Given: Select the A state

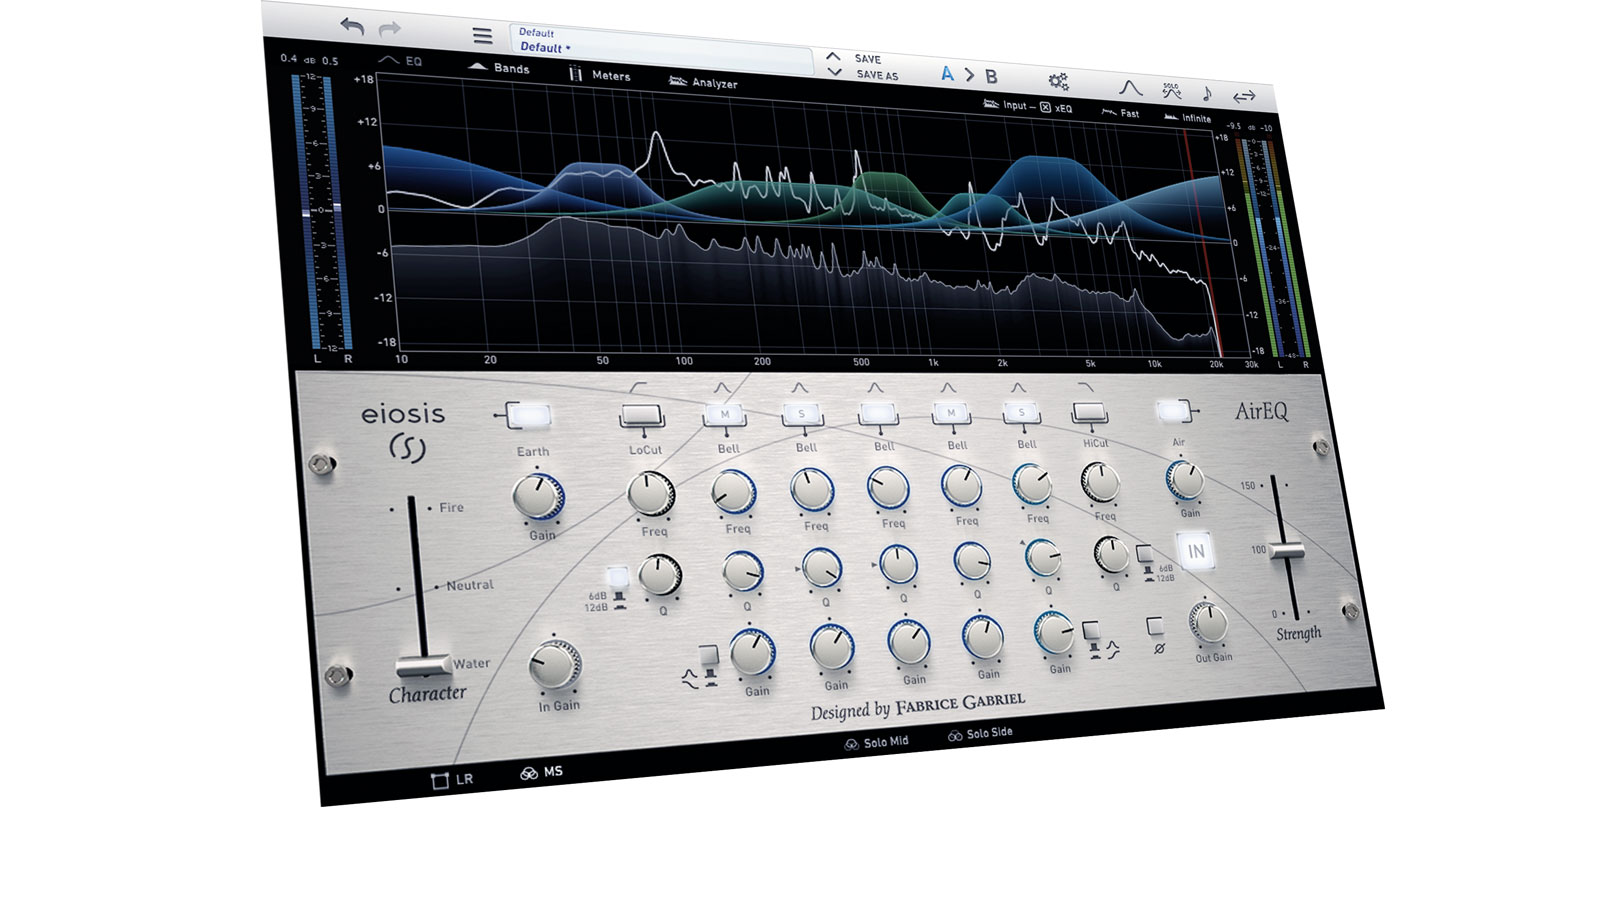Looking at the screenshot, I should [x=946, y=74].
